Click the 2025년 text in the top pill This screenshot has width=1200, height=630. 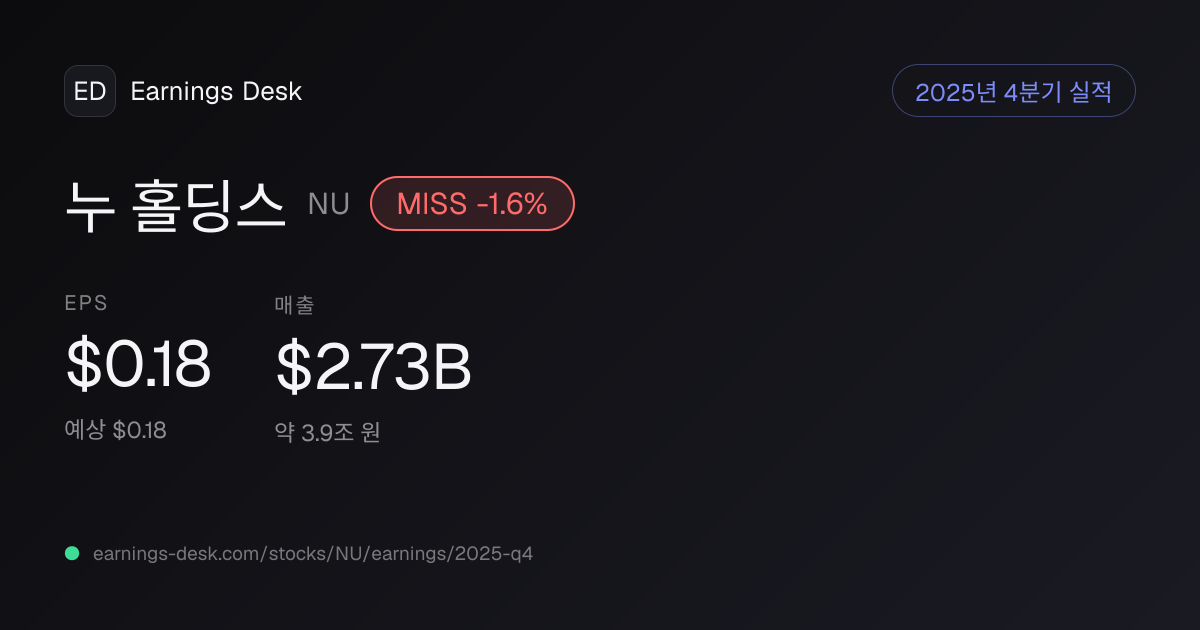tap(956, 92)
